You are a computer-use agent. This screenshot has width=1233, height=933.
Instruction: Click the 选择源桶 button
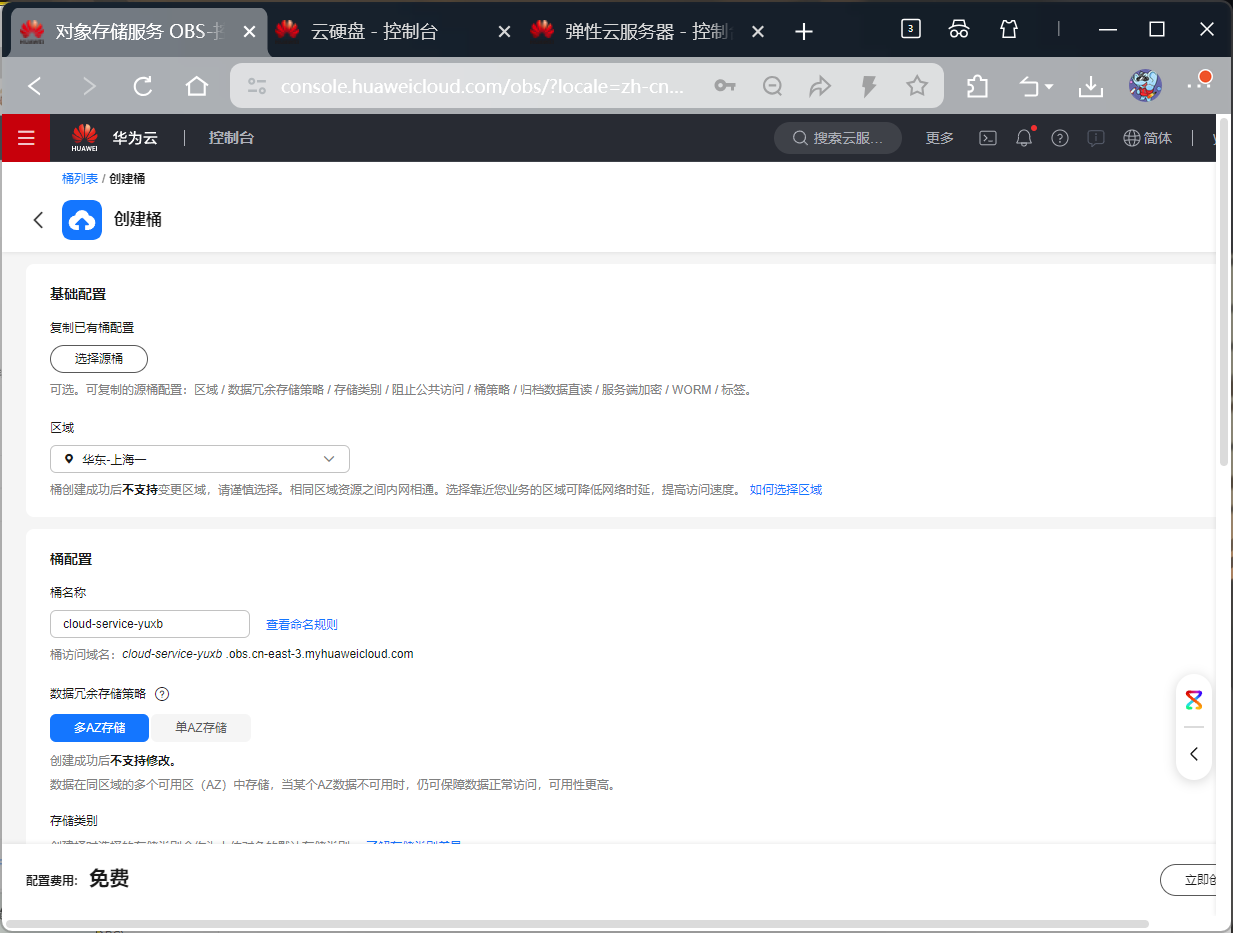(x=99, y=359)
